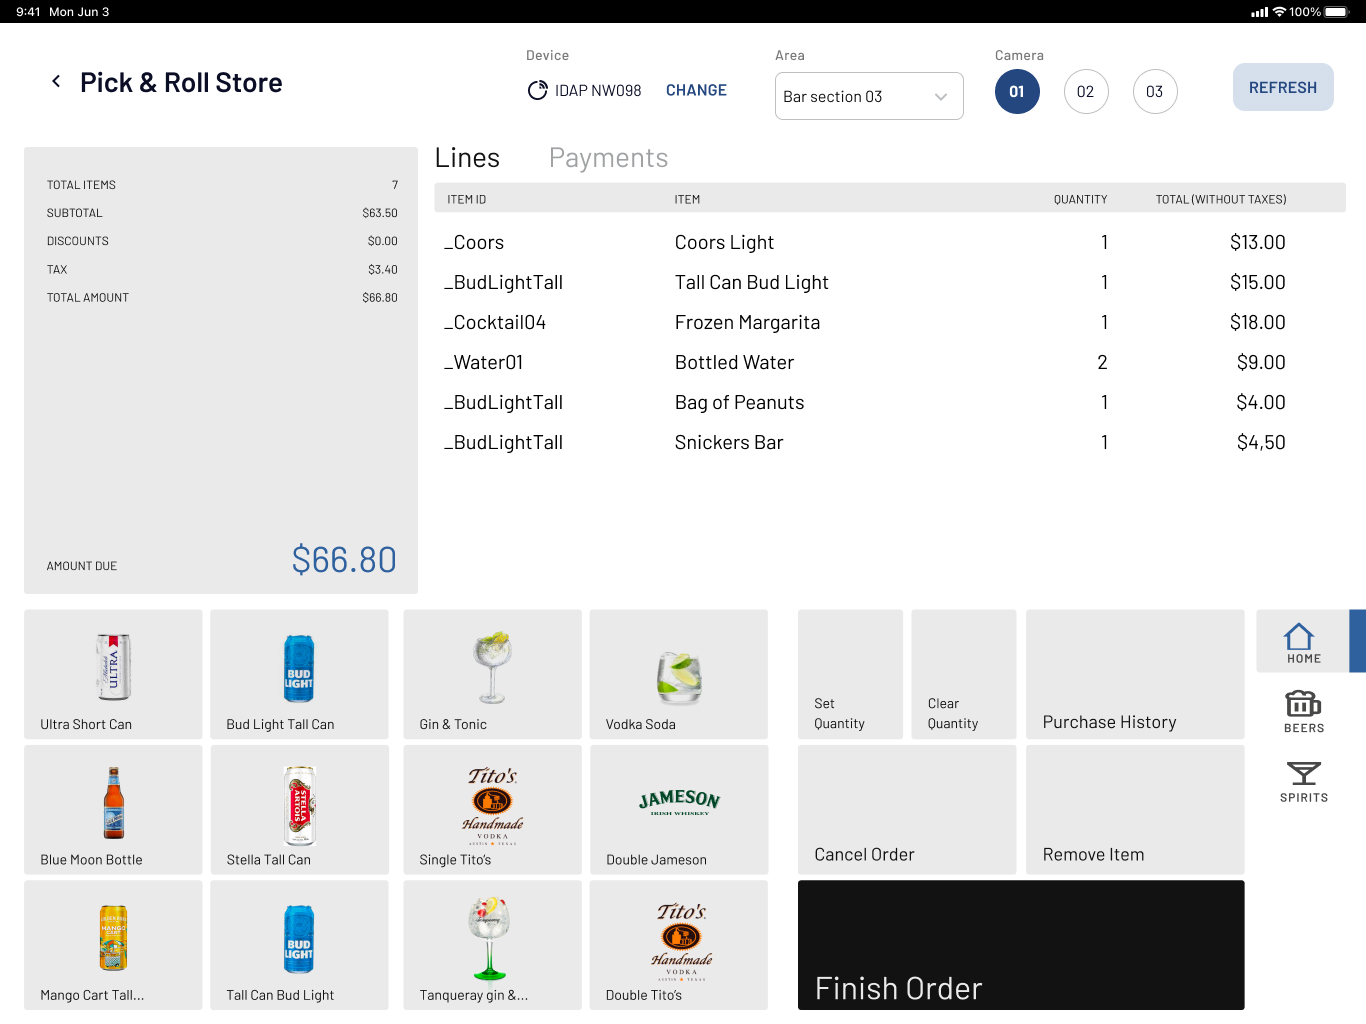
Task: Open the Payments tab
Action: point(608,158)
